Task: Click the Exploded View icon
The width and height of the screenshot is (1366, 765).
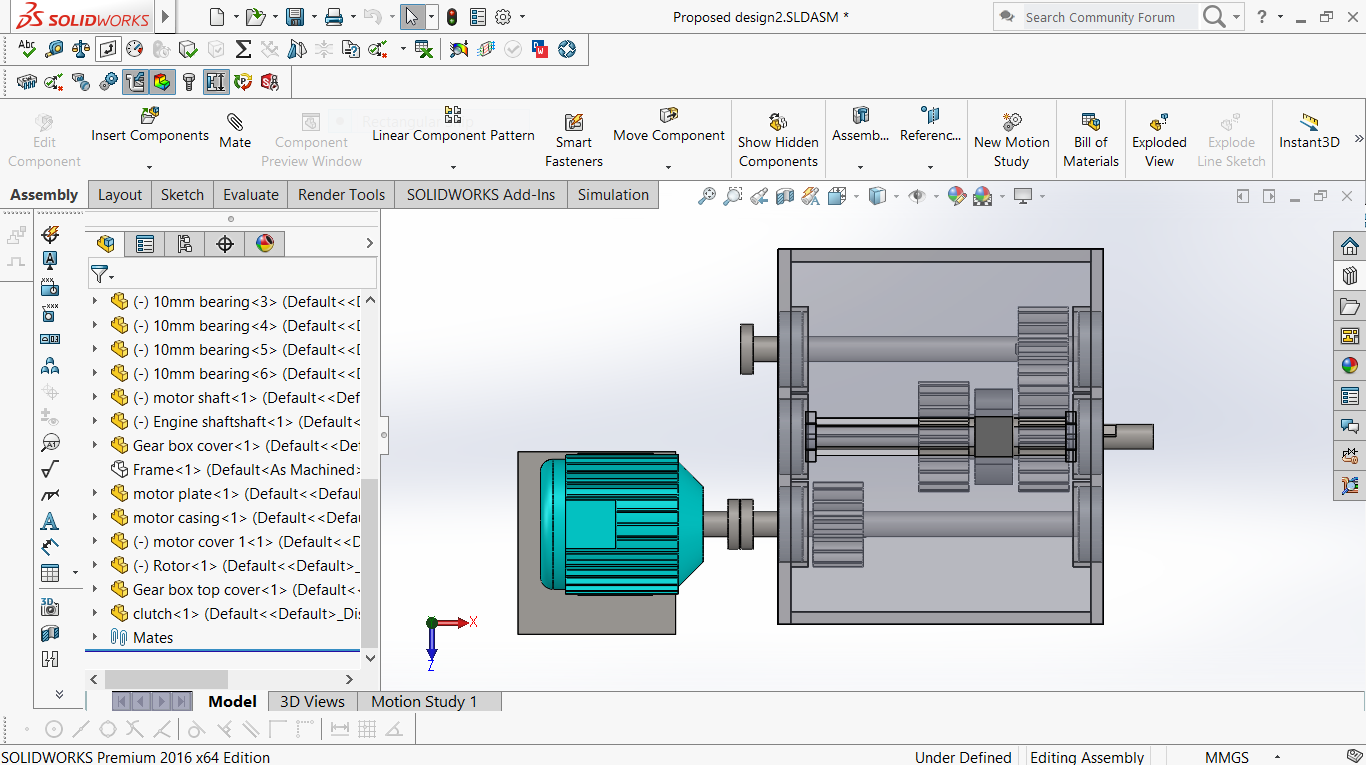Action: point(1159,122)
